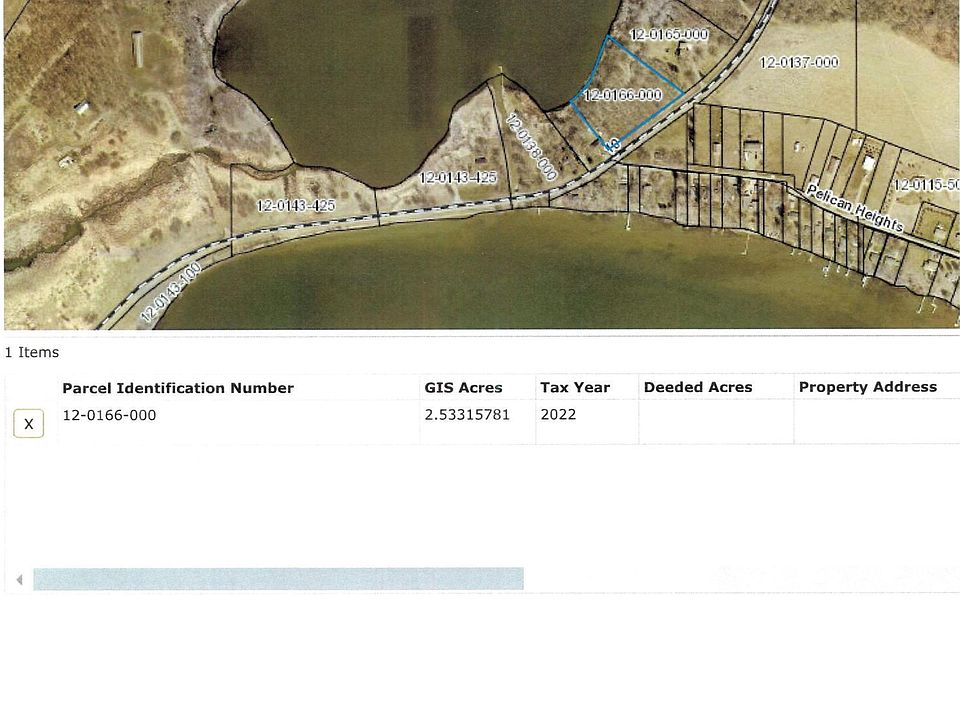Click the highlighted parcel label 12-0166-000 on the map
The image size is (960, 720).
pyautogui.click(x=623, y=95)
